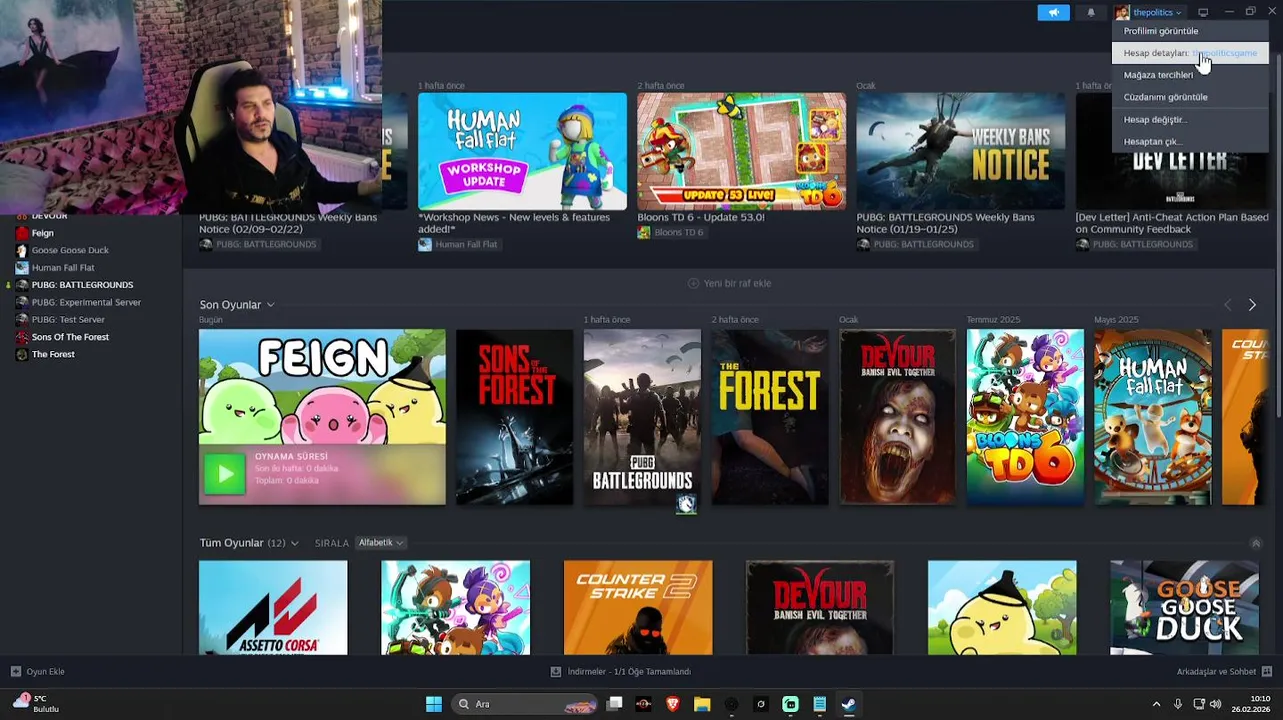The height and width of the screenshot is (720, 1283).
Task: Open the Alfabetik sort dropdown
Action: click(x=381, y=543)
